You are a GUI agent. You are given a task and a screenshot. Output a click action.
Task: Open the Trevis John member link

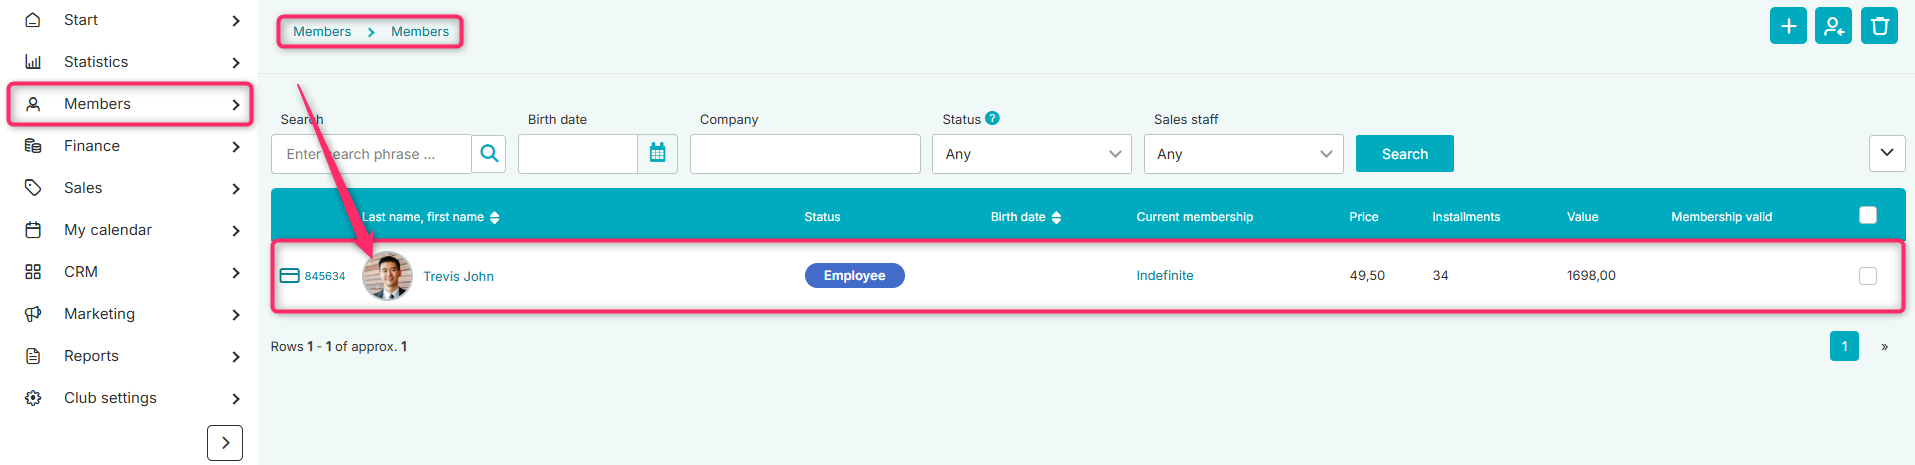tap(458, 277)
